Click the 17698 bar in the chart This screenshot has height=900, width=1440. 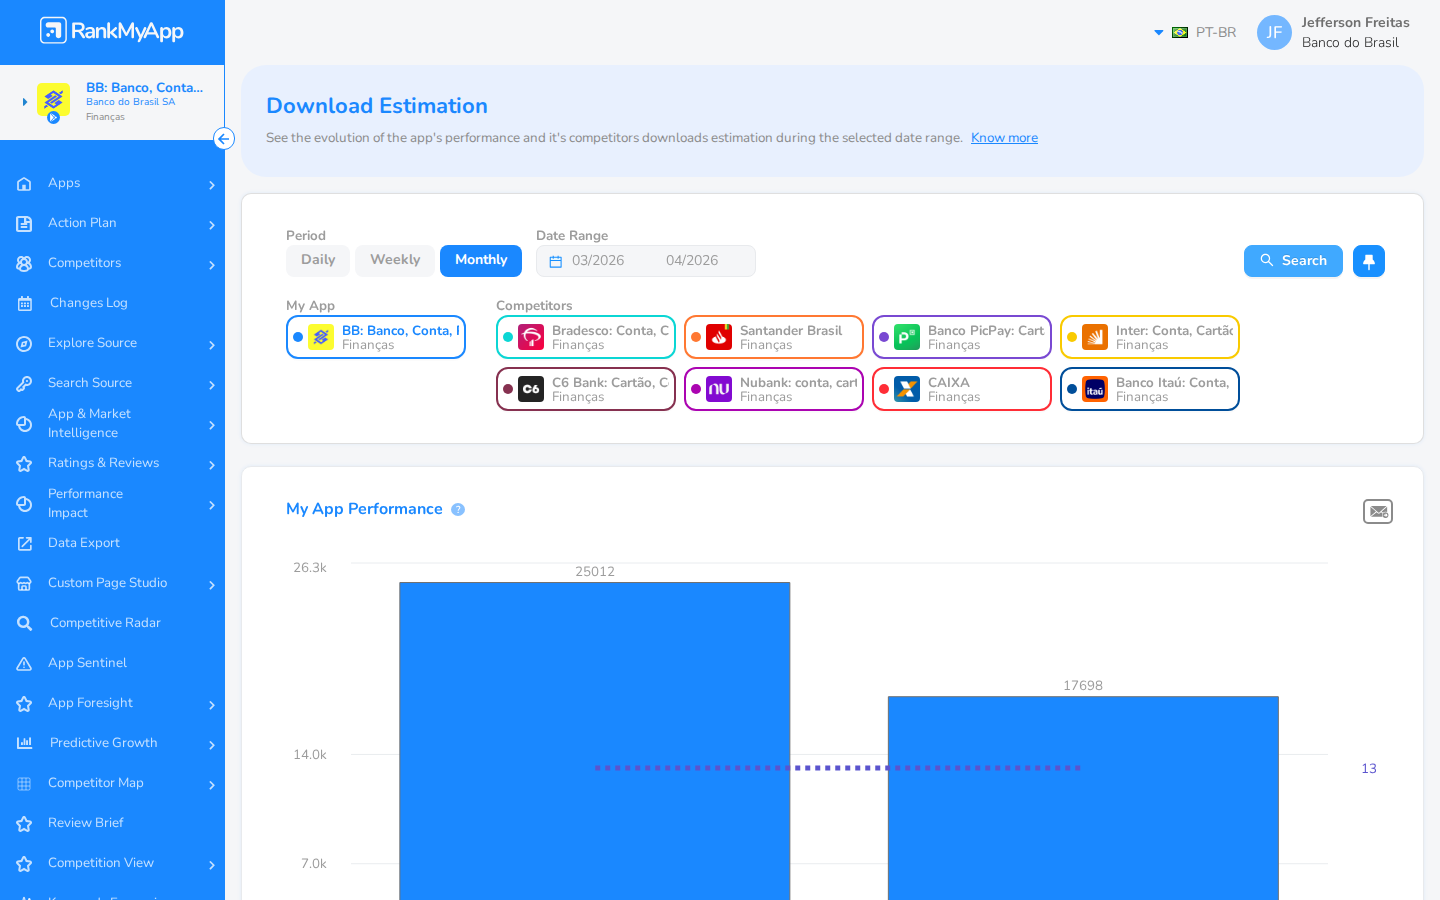(x=1083, y=798)
